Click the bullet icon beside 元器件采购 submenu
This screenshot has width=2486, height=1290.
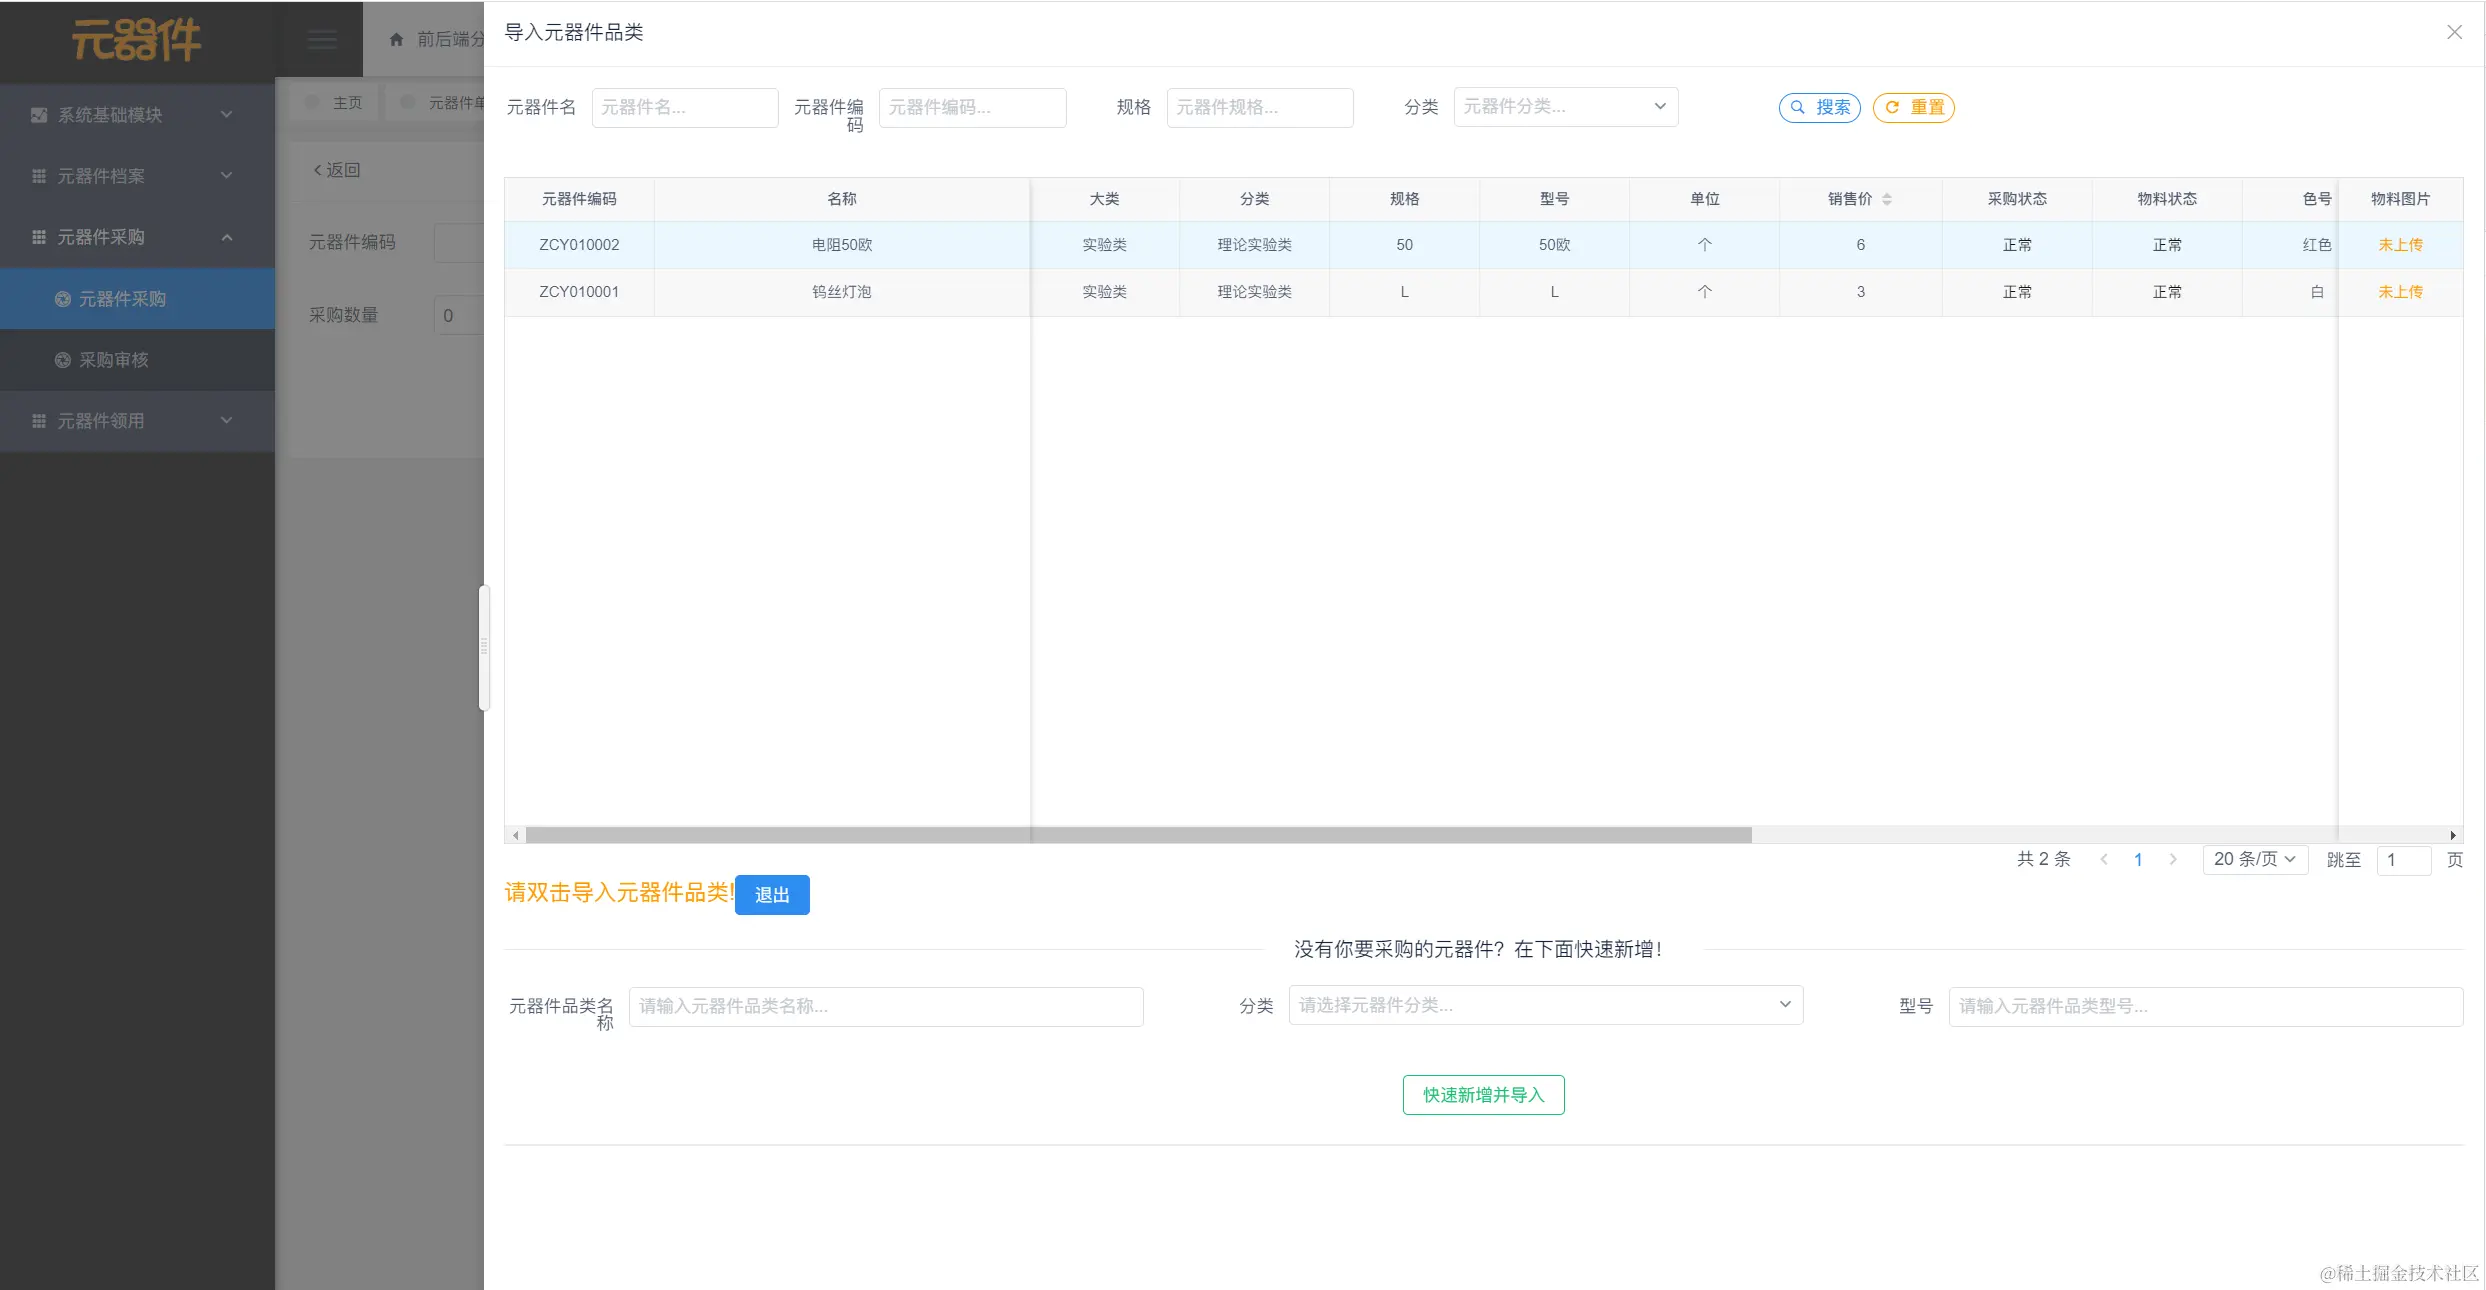coord(62,298)
